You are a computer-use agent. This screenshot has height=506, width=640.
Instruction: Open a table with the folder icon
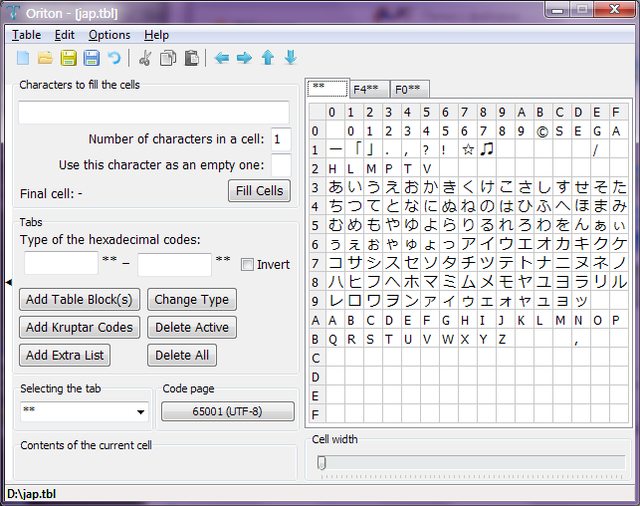click(45, 58)
